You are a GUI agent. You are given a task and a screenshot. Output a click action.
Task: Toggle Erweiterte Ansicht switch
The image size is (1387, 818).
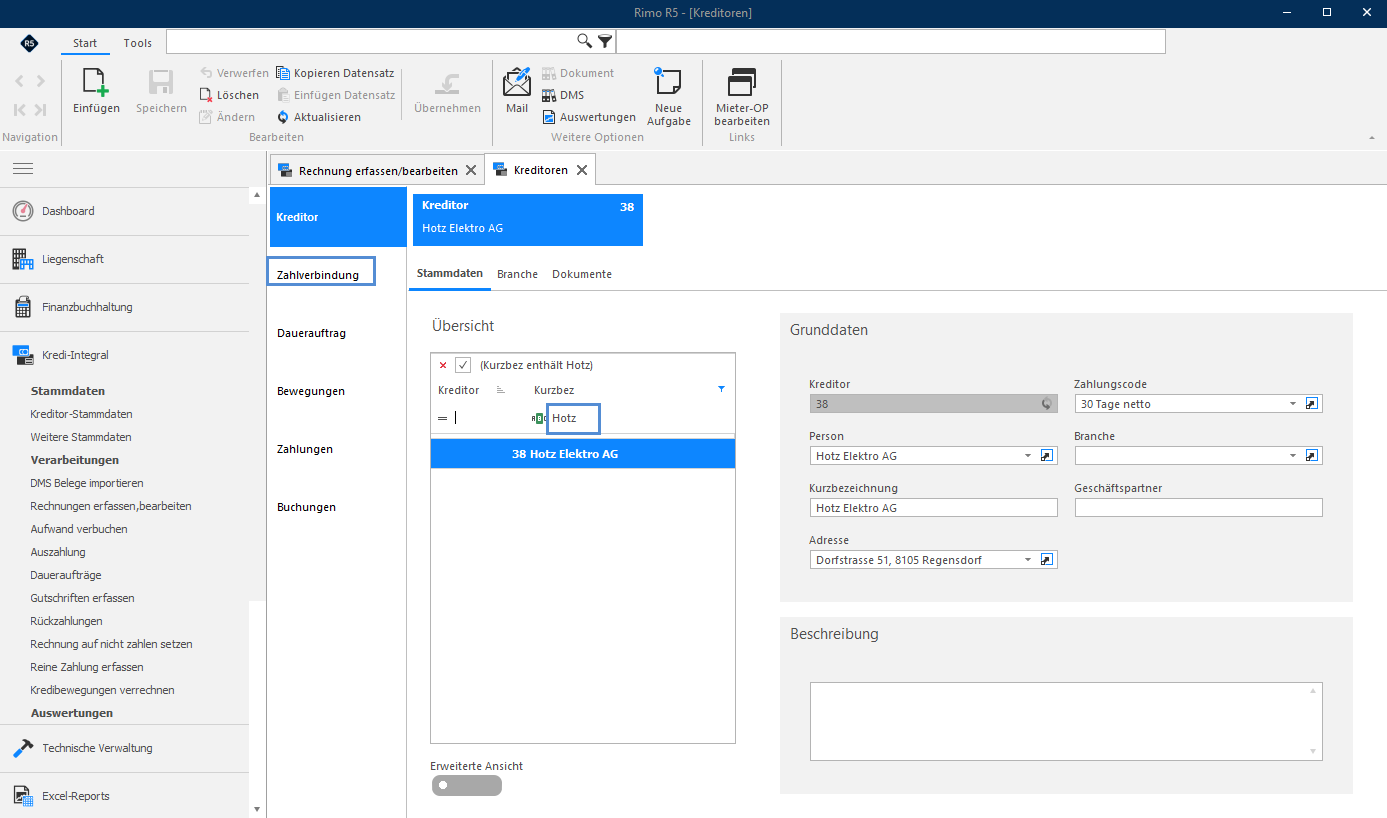click(467, 786)
